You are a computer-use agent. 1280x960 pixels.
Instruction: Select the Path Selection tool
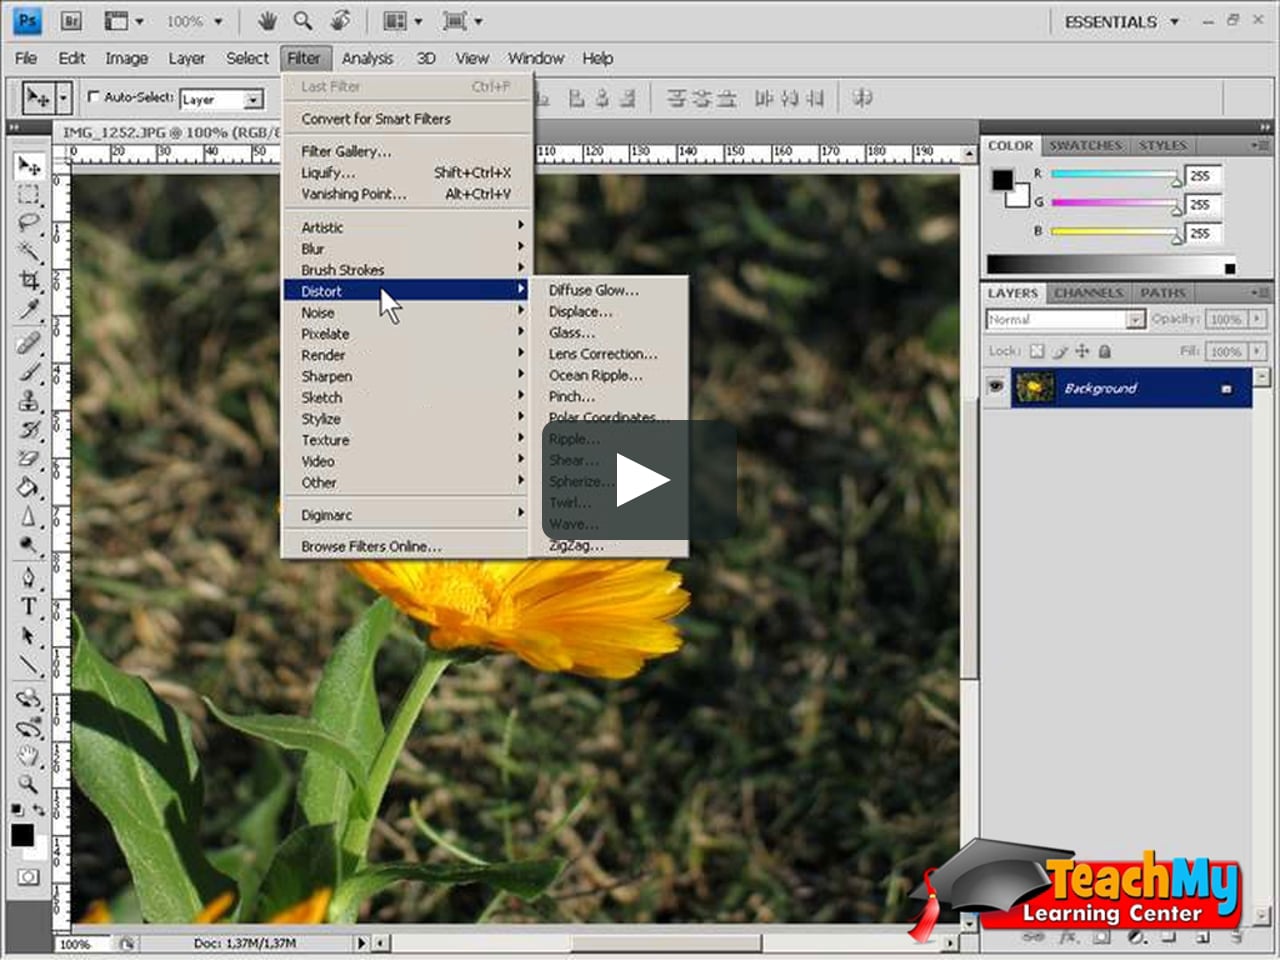28,635
